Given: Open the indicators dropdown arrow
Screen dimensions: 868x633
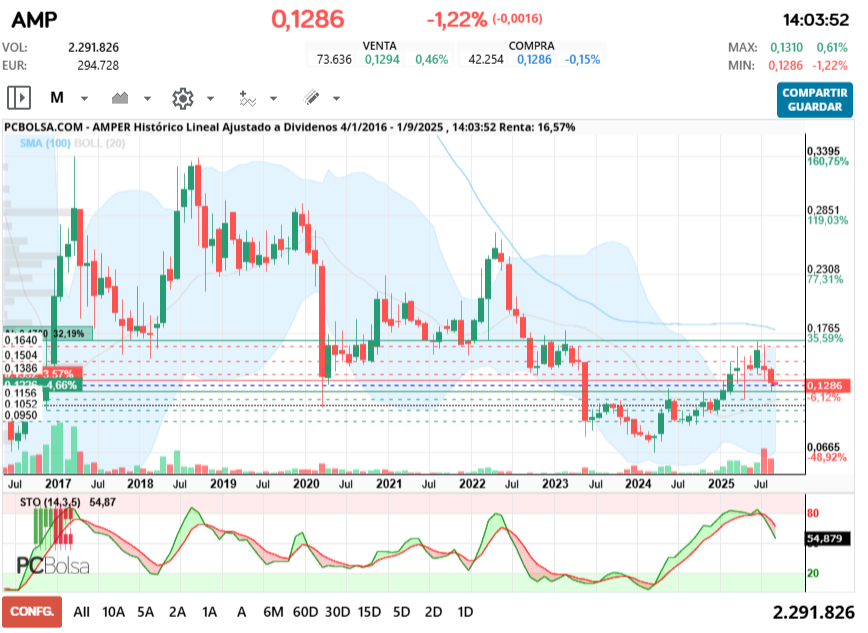Looking at the screenshot, I should click(273, 99).
